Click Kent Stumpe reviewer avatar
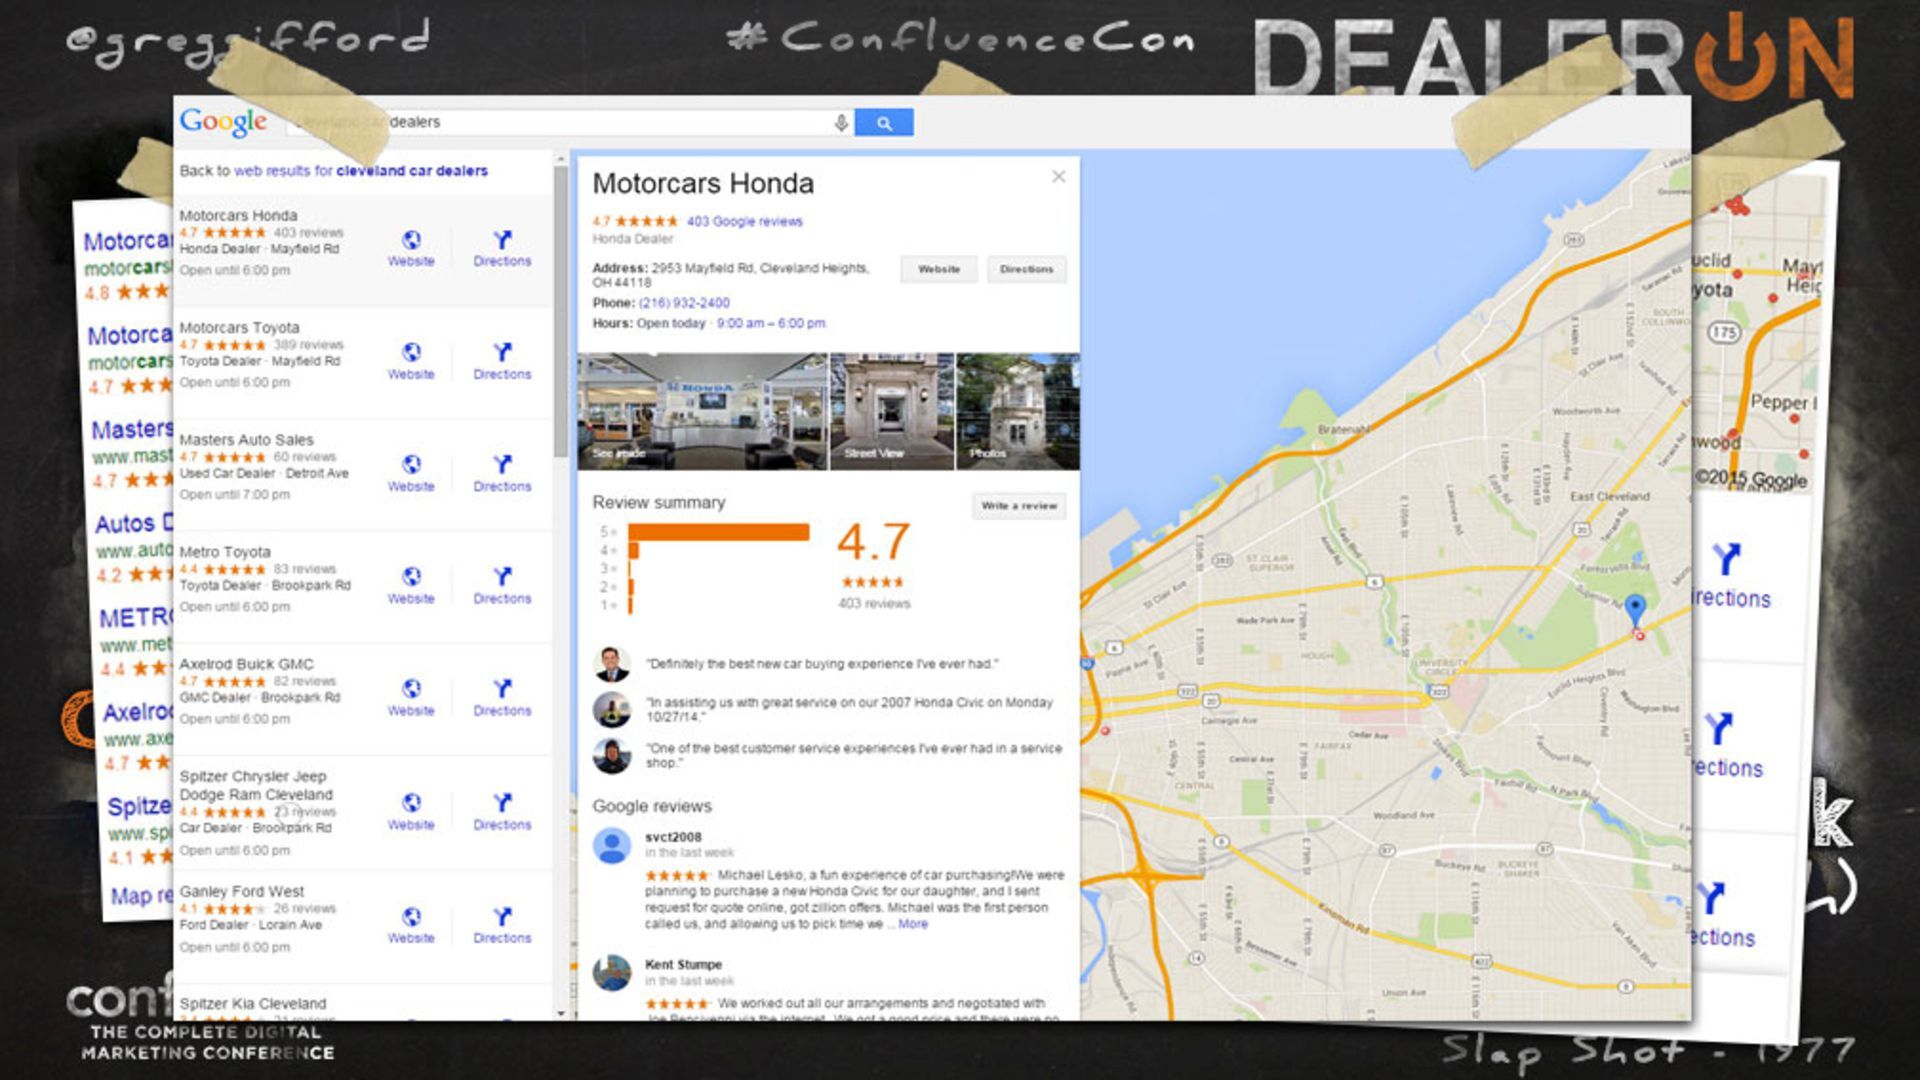The width and height of the screenshot is (1920, 1080). (x=612, y=973)
